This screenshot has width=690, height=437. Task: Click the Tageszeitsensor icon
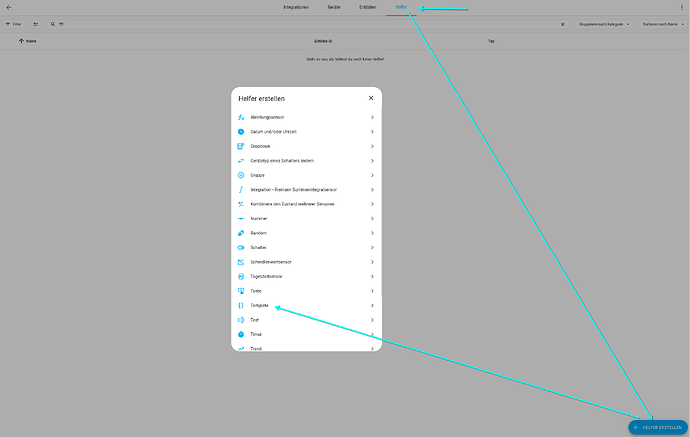(241, 276)
